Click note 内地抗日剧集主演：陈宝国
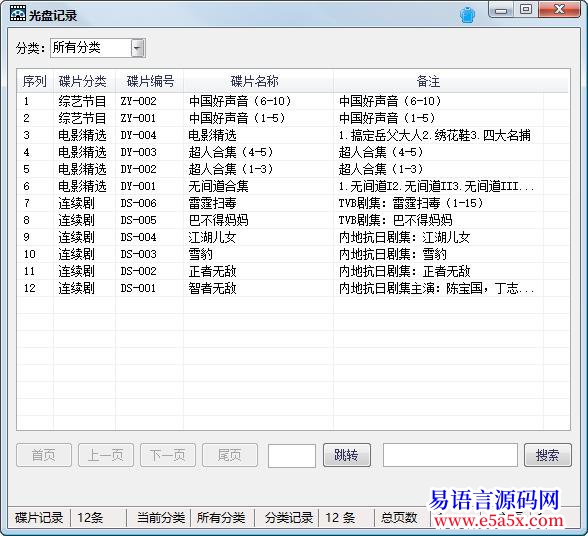The width and height of the screenshot is (588, 536). 436,288
